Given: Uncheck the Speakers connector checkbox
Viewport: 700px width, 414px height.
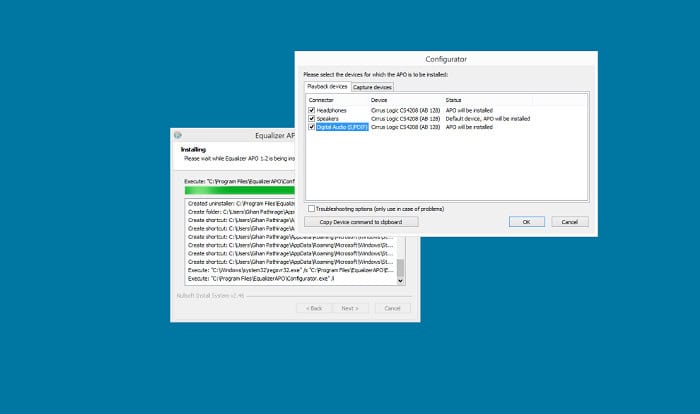Looking at the screenshot, I should pos(312,118).
